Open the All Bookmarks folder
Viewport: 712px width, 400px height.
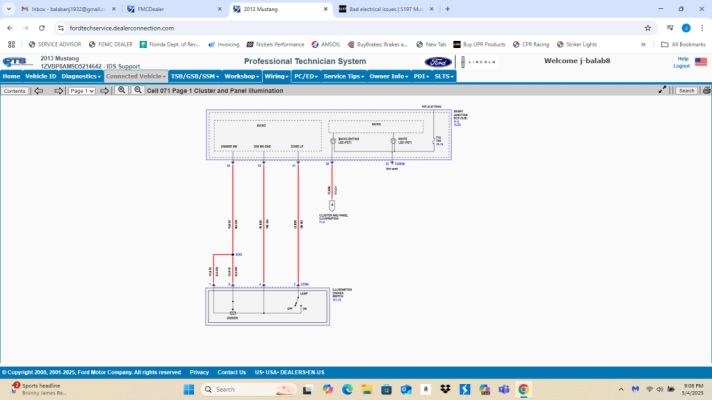(683, 44)
